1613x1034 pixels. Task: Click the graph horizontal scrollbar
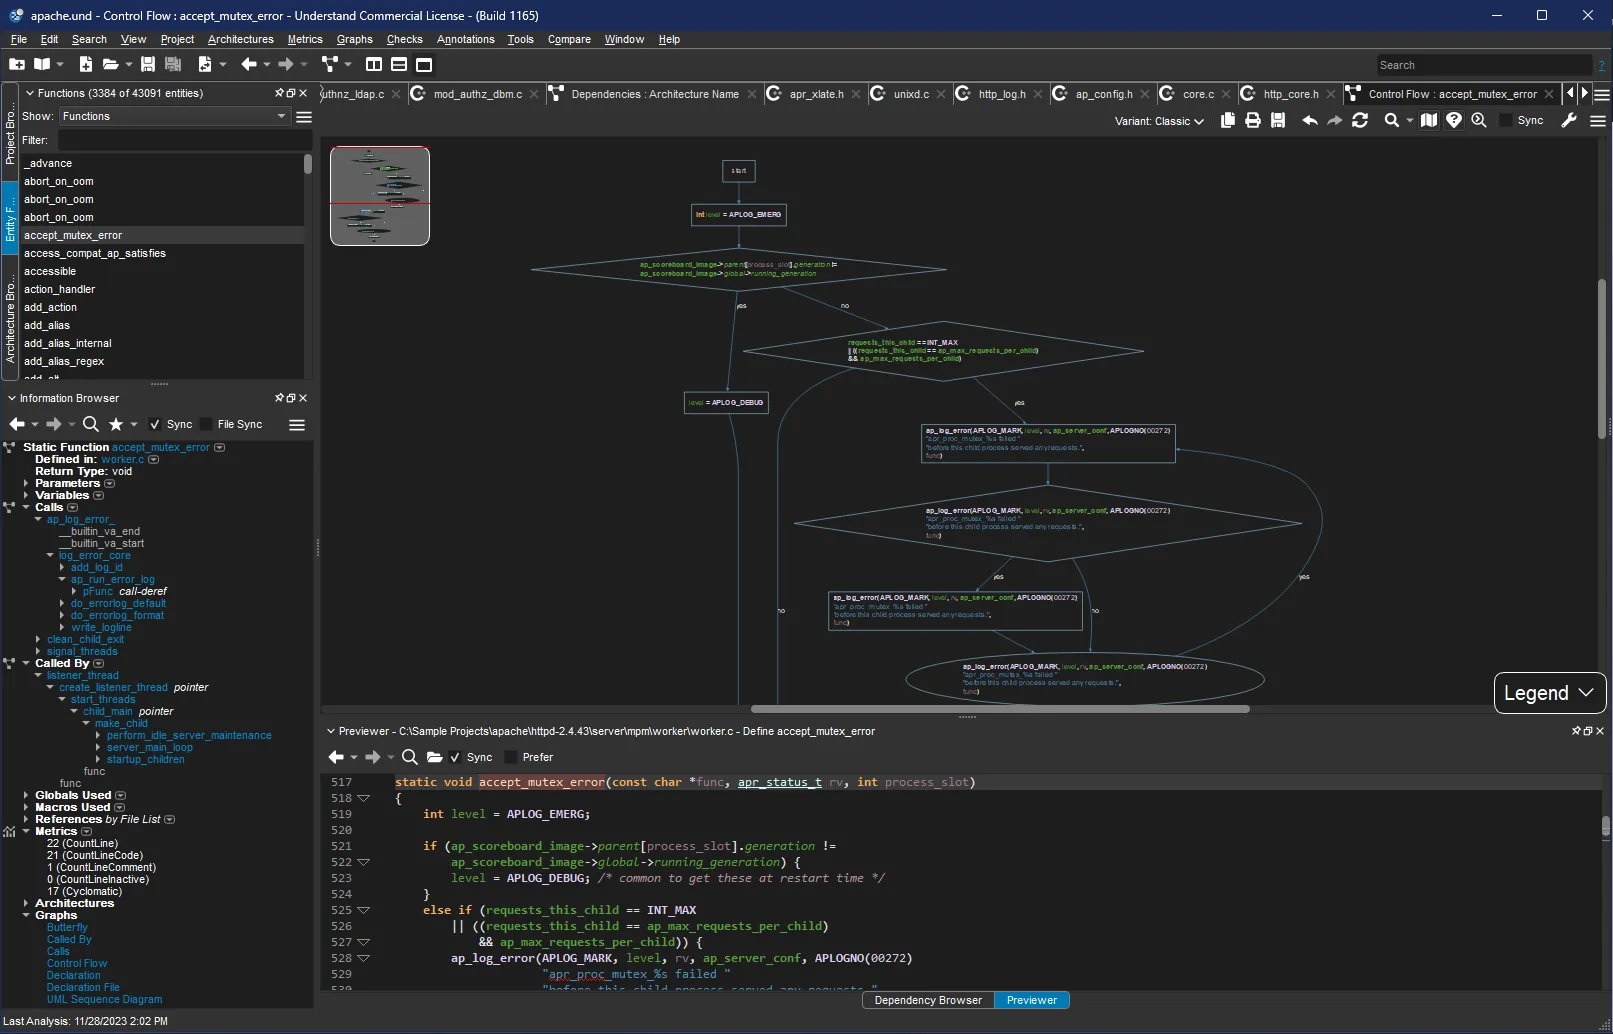1000,709
